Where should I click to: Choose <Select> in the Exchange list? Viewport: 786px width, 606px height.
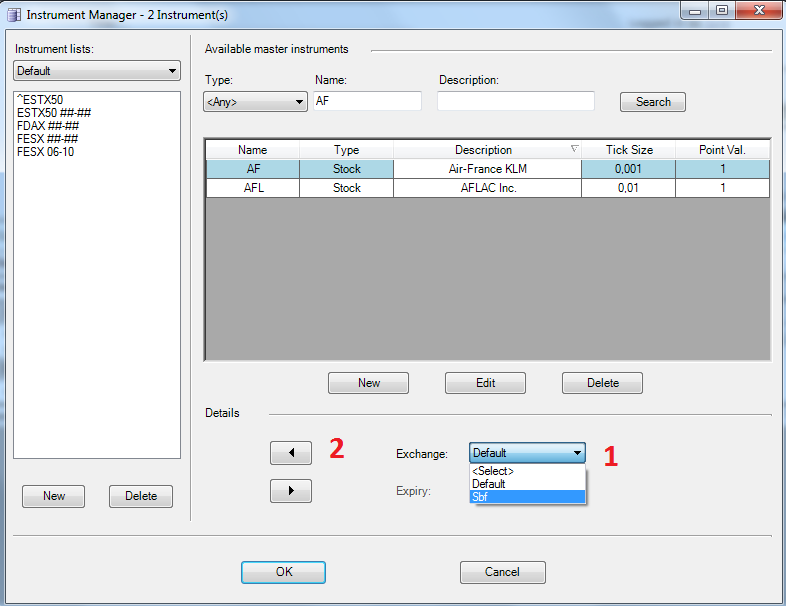(527, 471)
